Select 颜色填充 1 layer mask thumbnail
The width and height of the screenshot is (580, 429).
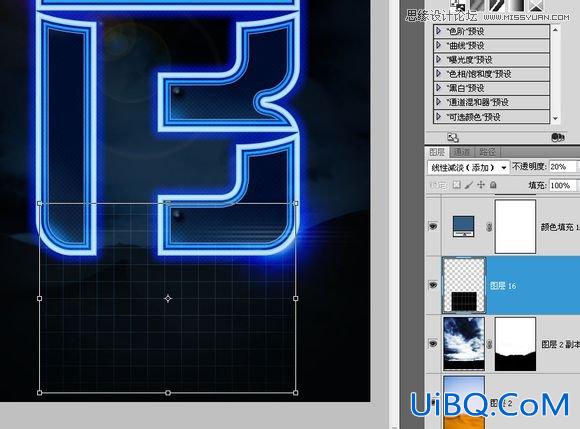pos(515,226)
